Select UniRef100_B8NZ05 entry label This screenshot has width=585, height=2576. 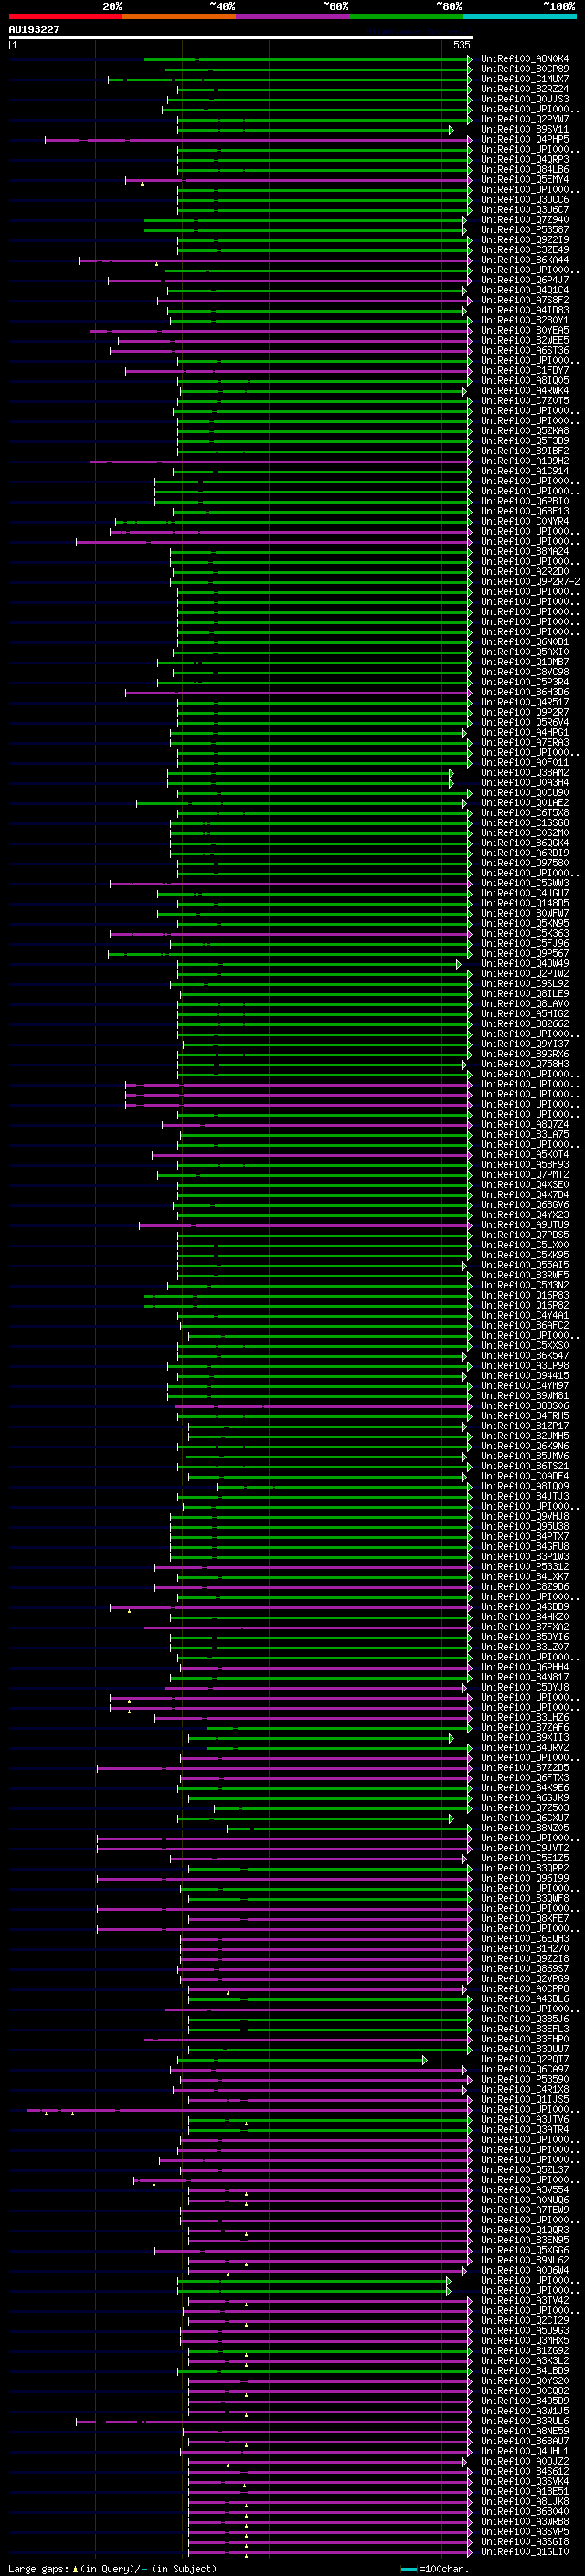coord(524,1828)
